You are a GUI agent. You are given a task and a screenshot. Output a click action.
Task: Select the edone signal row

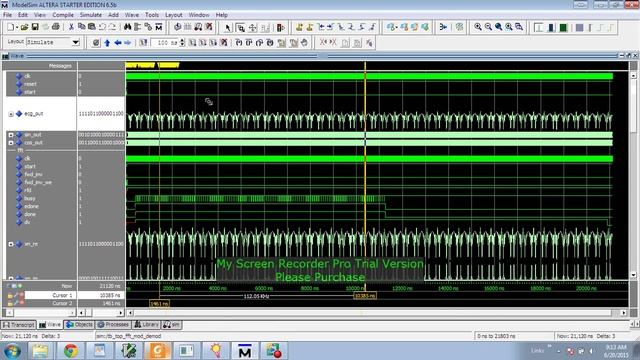pyautogui.click(x=31, y=207)
